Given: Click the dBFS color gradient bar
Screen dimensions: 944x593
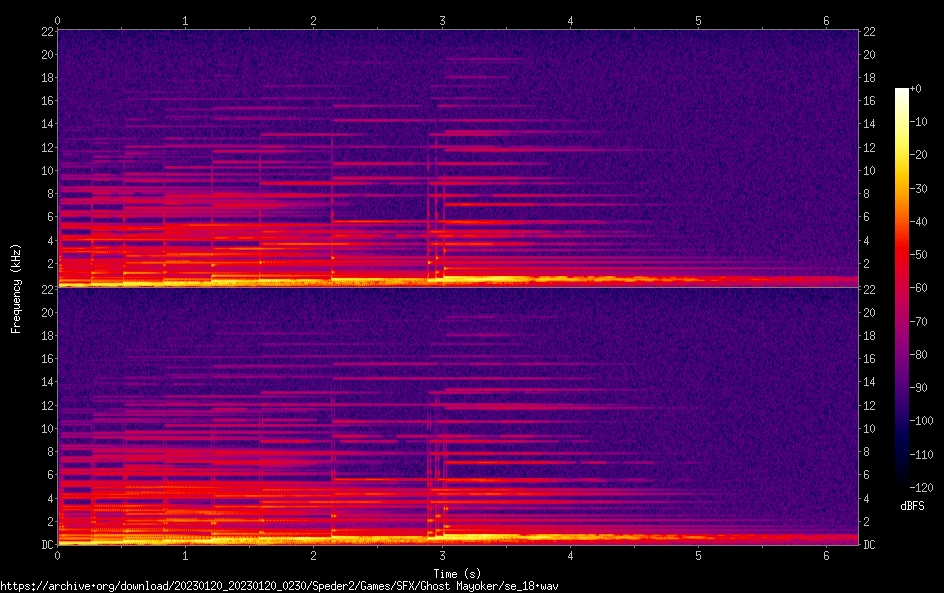Looking at the screenshot, I should pyautogui.click(x=902, y=289).
